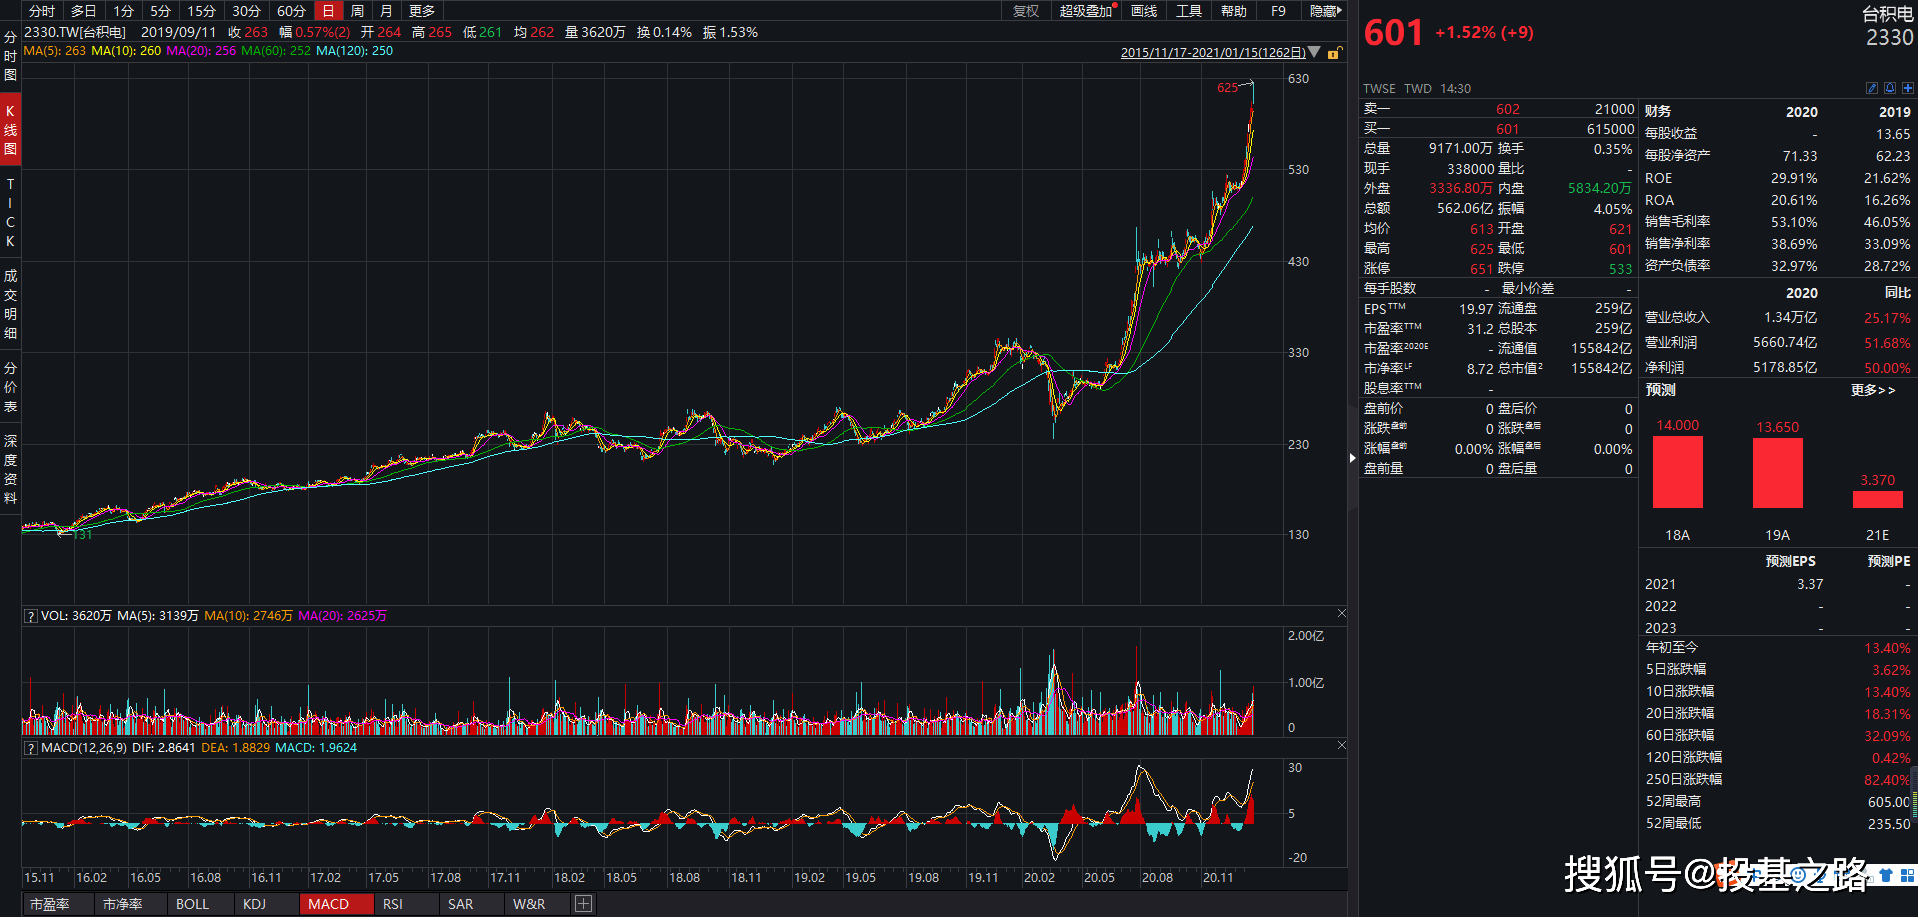
Task: Add a new indicator with the plus button
Action: (583, 904)
